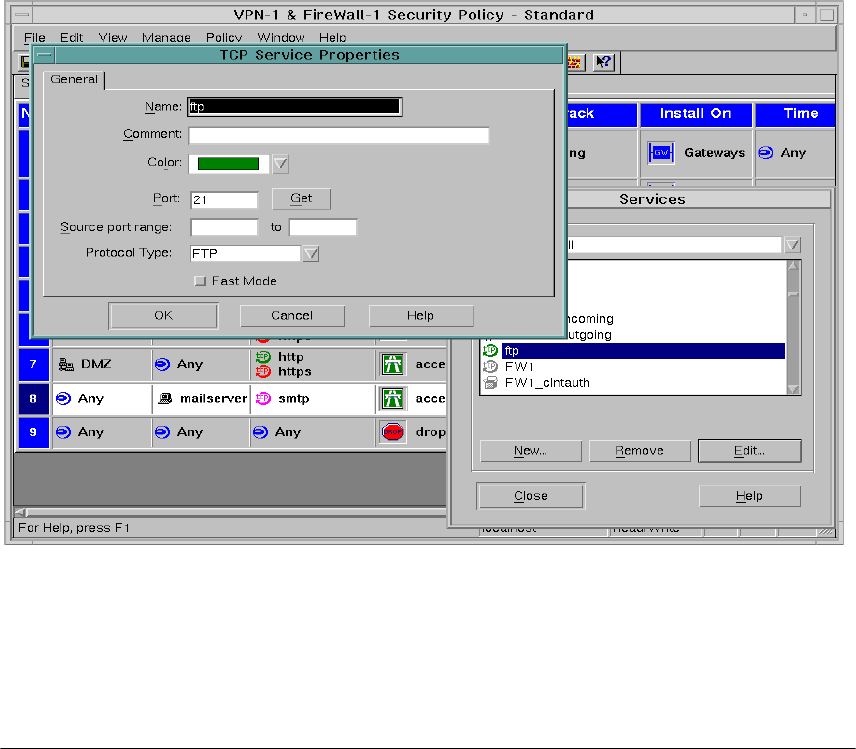Click Edit... in the Services window

coord(750,451)
